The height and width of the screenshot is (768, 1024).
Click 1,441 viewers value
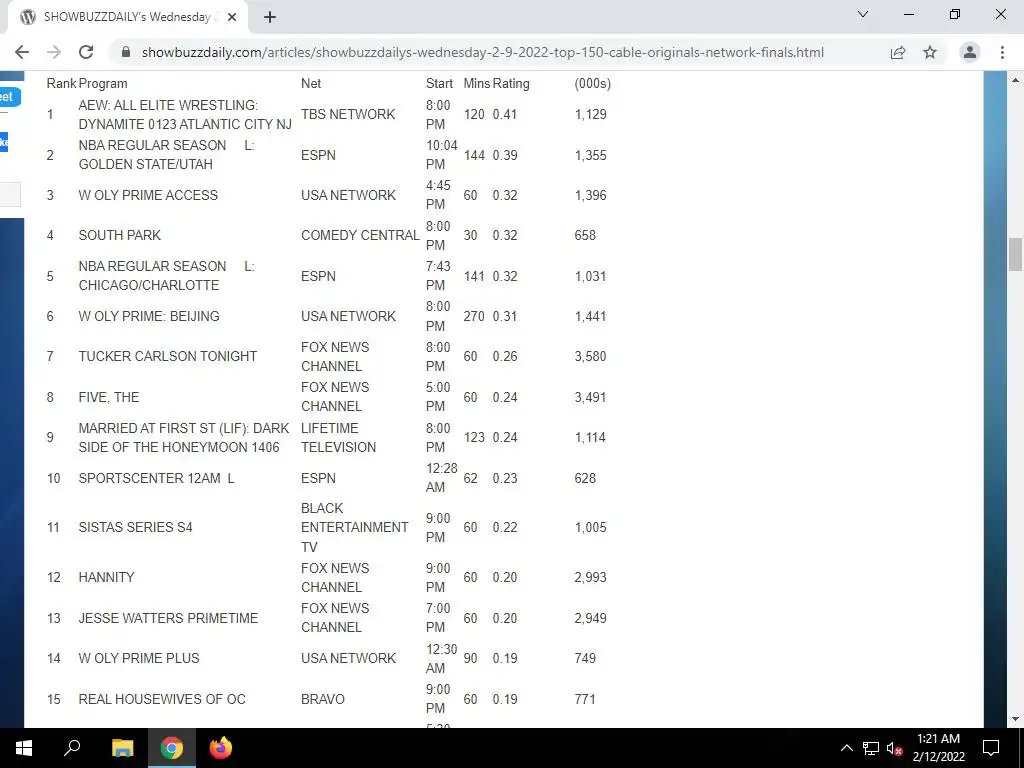click(x=590, y=316)
